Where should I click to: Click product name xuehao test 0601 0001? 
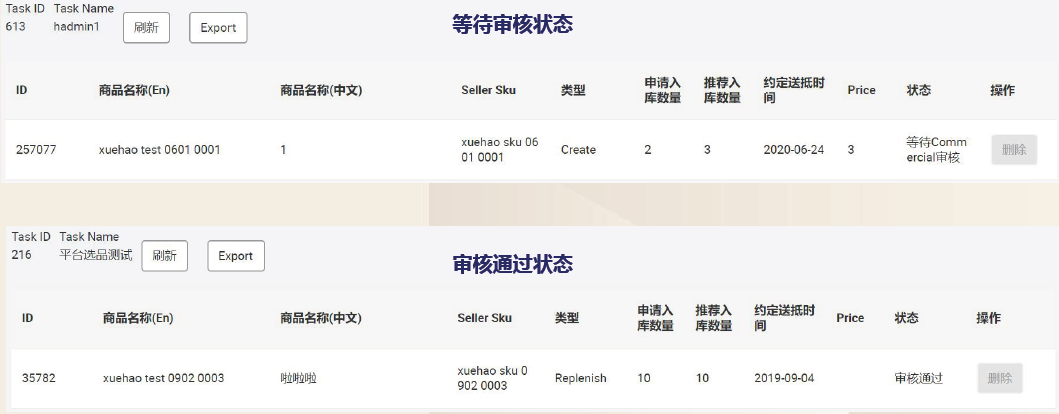click(x=159, y=150)
